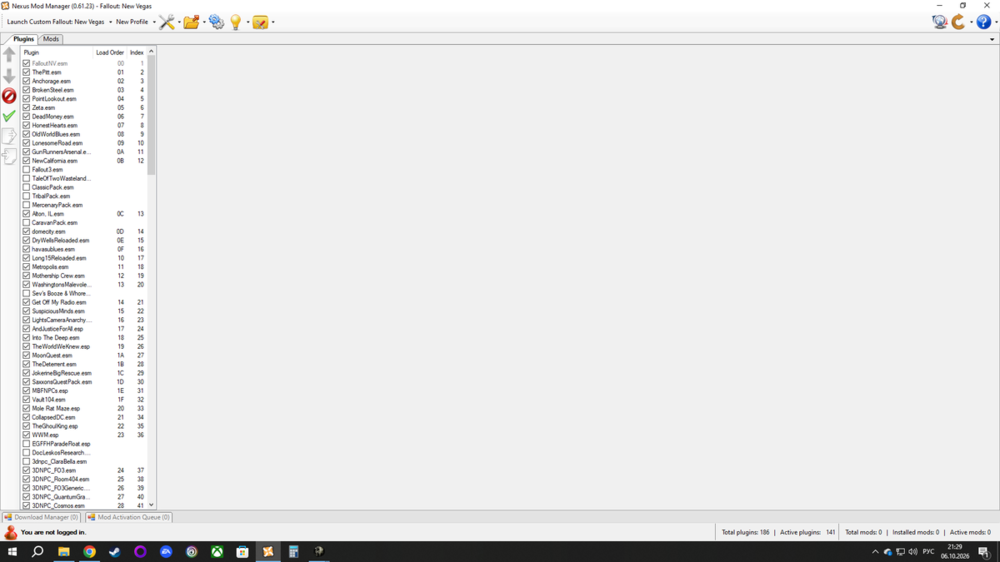The height and width of the screenshot is (562, 1000).
Task: Enable 3dnpc_ClaraBella.esm checkbox
Action: tap(26, 461)
